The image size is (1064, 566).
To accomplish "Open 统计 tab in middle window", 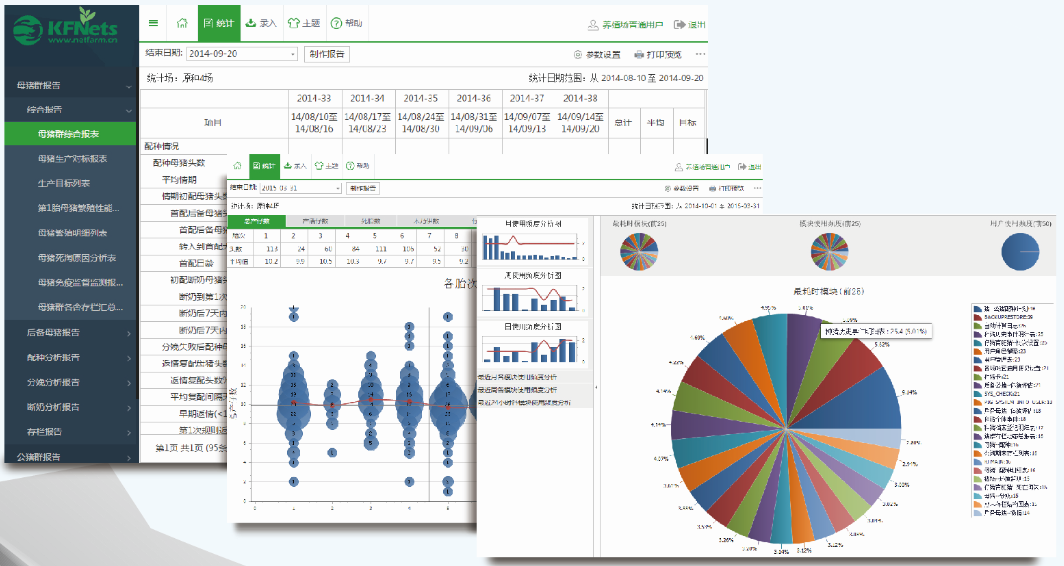I will click(x=265, y=166).
